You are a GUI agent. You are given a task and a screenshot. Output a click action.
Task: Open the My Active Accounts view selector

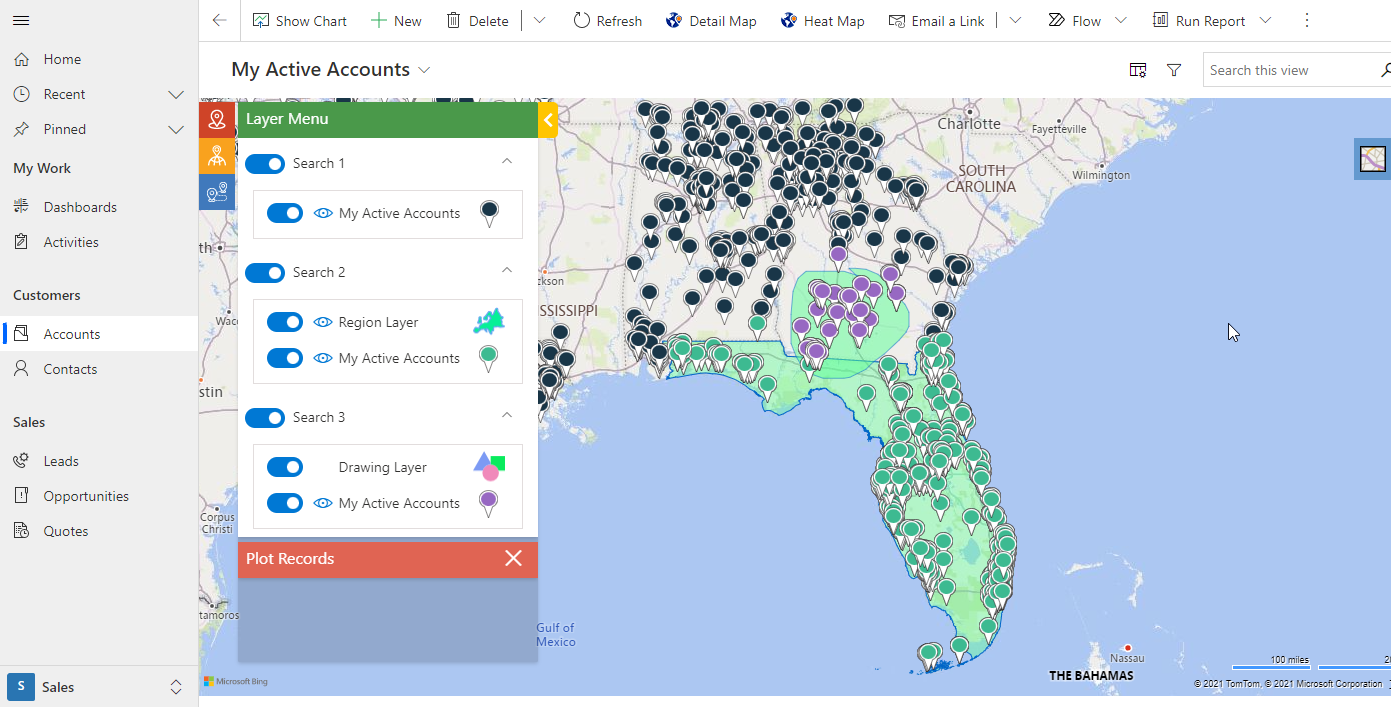coord(424,69)
